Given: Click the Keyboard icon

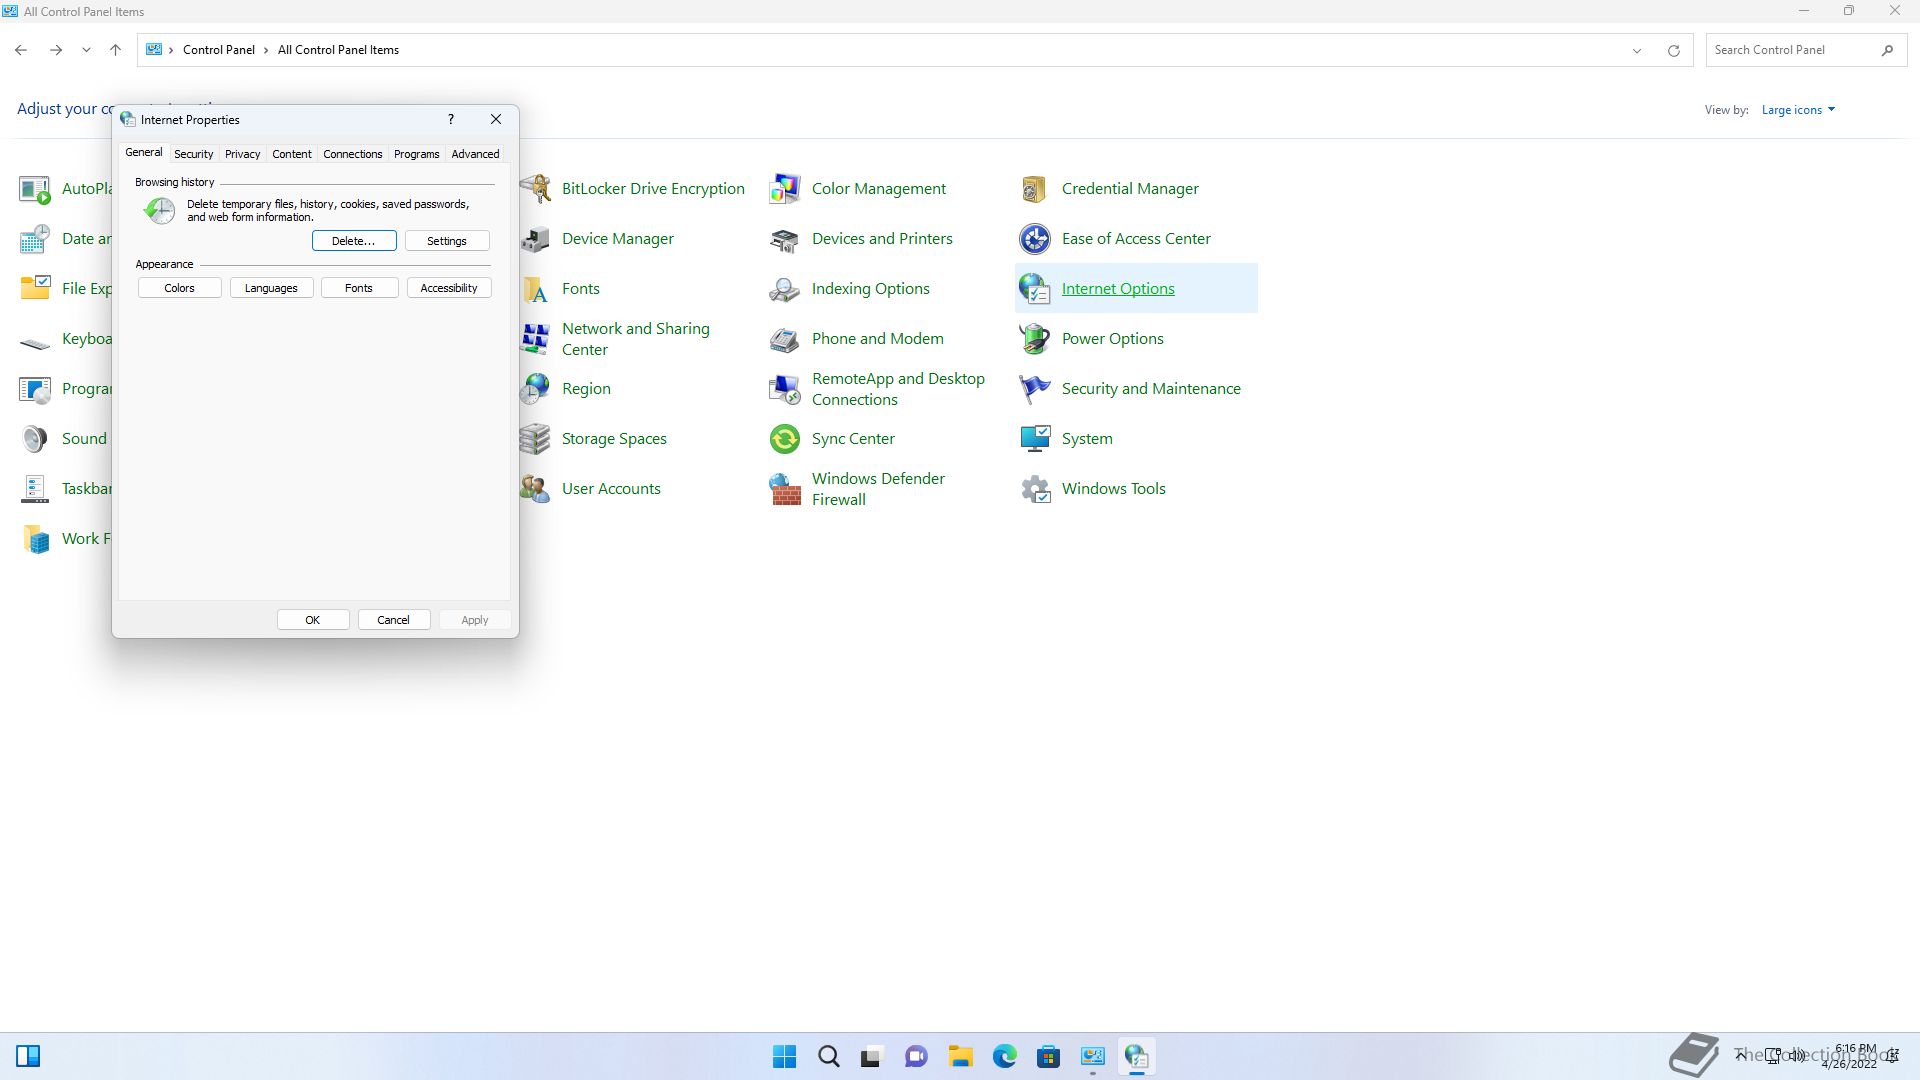Looking at the screenshot, I should (35, 342).
